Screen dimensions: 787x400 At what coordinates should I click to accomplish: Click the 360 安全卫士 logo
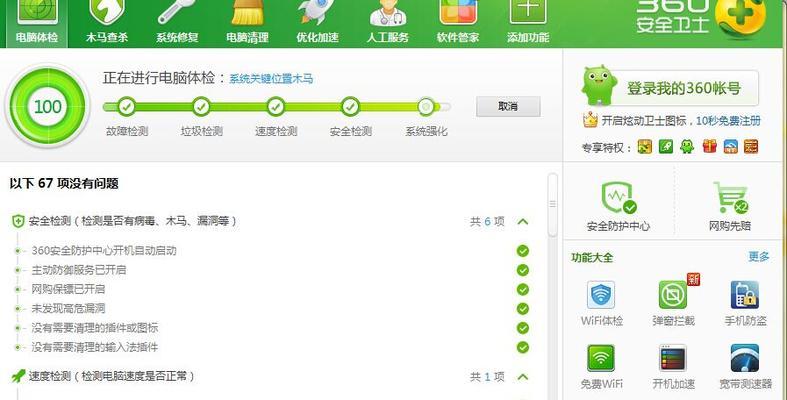(x=701, y=17)
